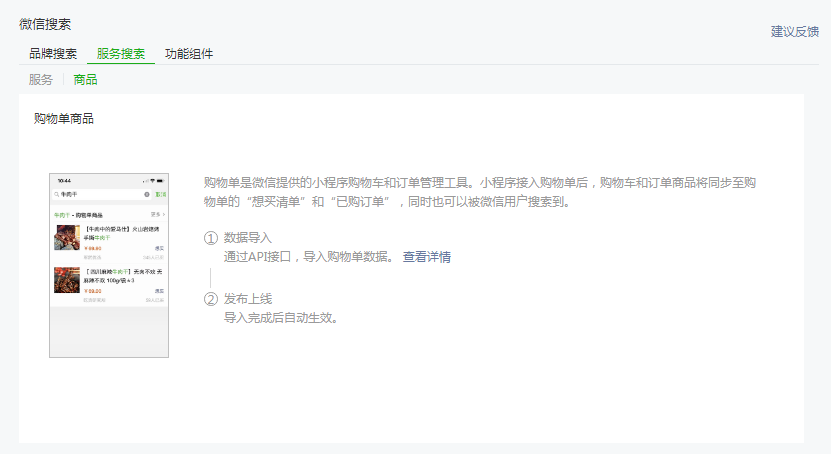This screenshot has height=454, width=831.
Task: Click the 购物单商品 section heading
Action: point(64,119)
